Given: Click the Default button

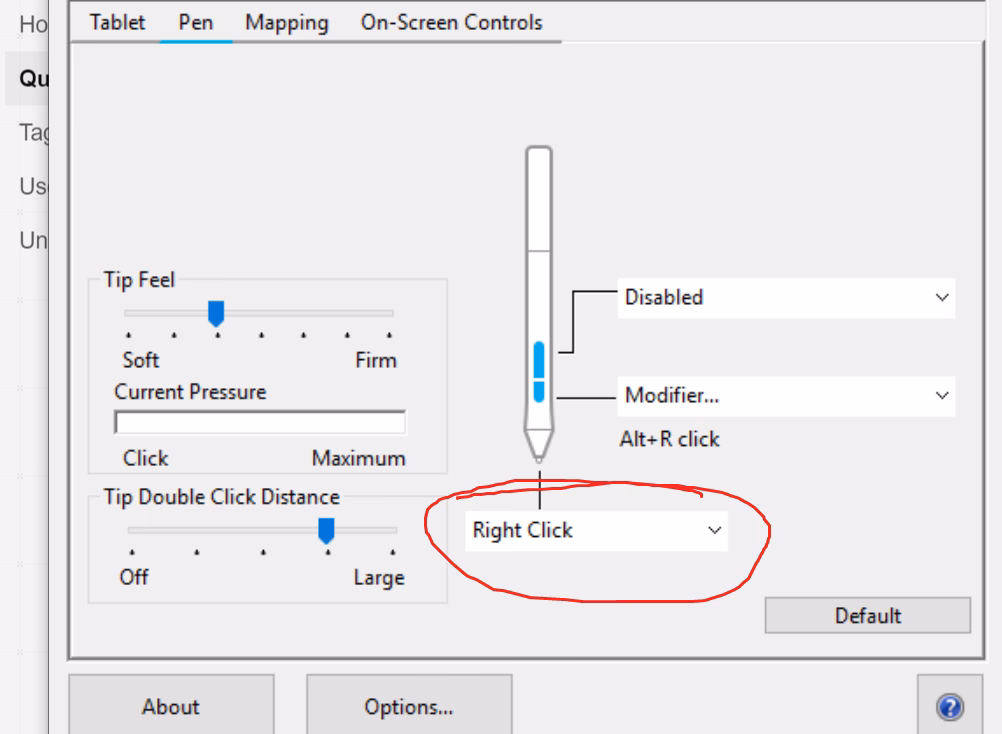Looking at the screenshot, I should coord(868,616).
